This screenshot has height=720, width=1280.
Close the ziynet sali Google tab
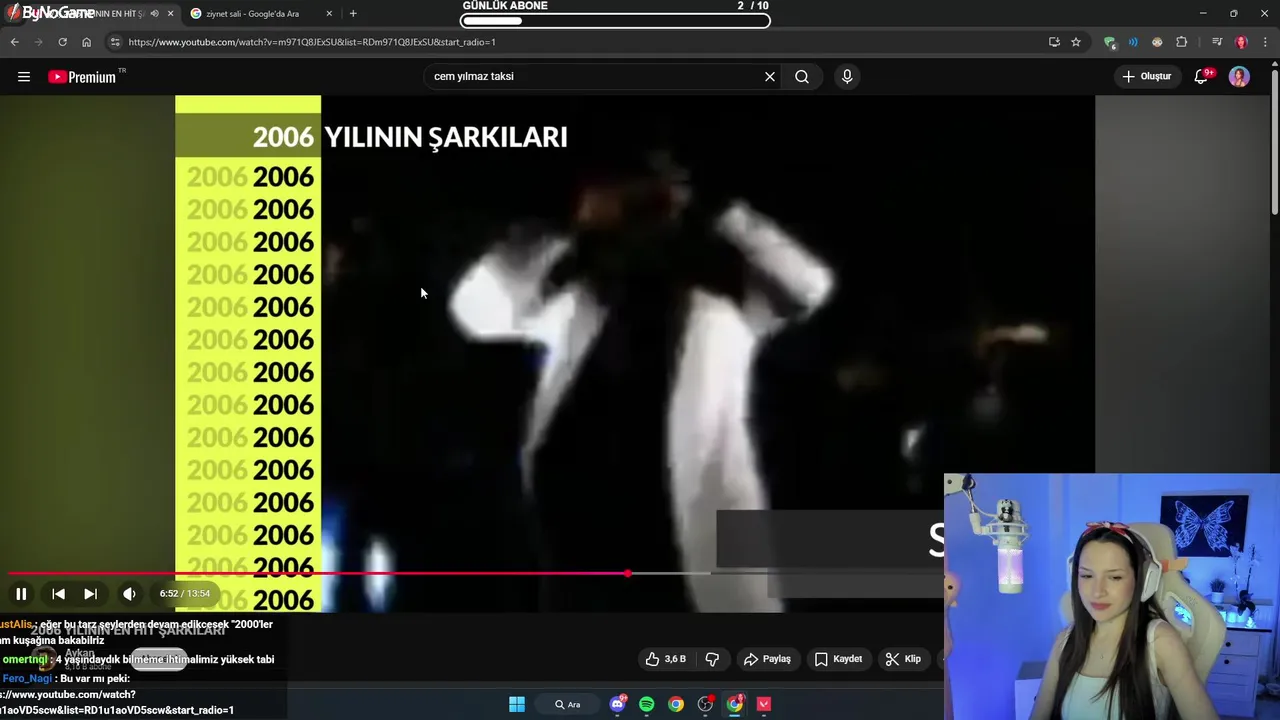[329, 14]
